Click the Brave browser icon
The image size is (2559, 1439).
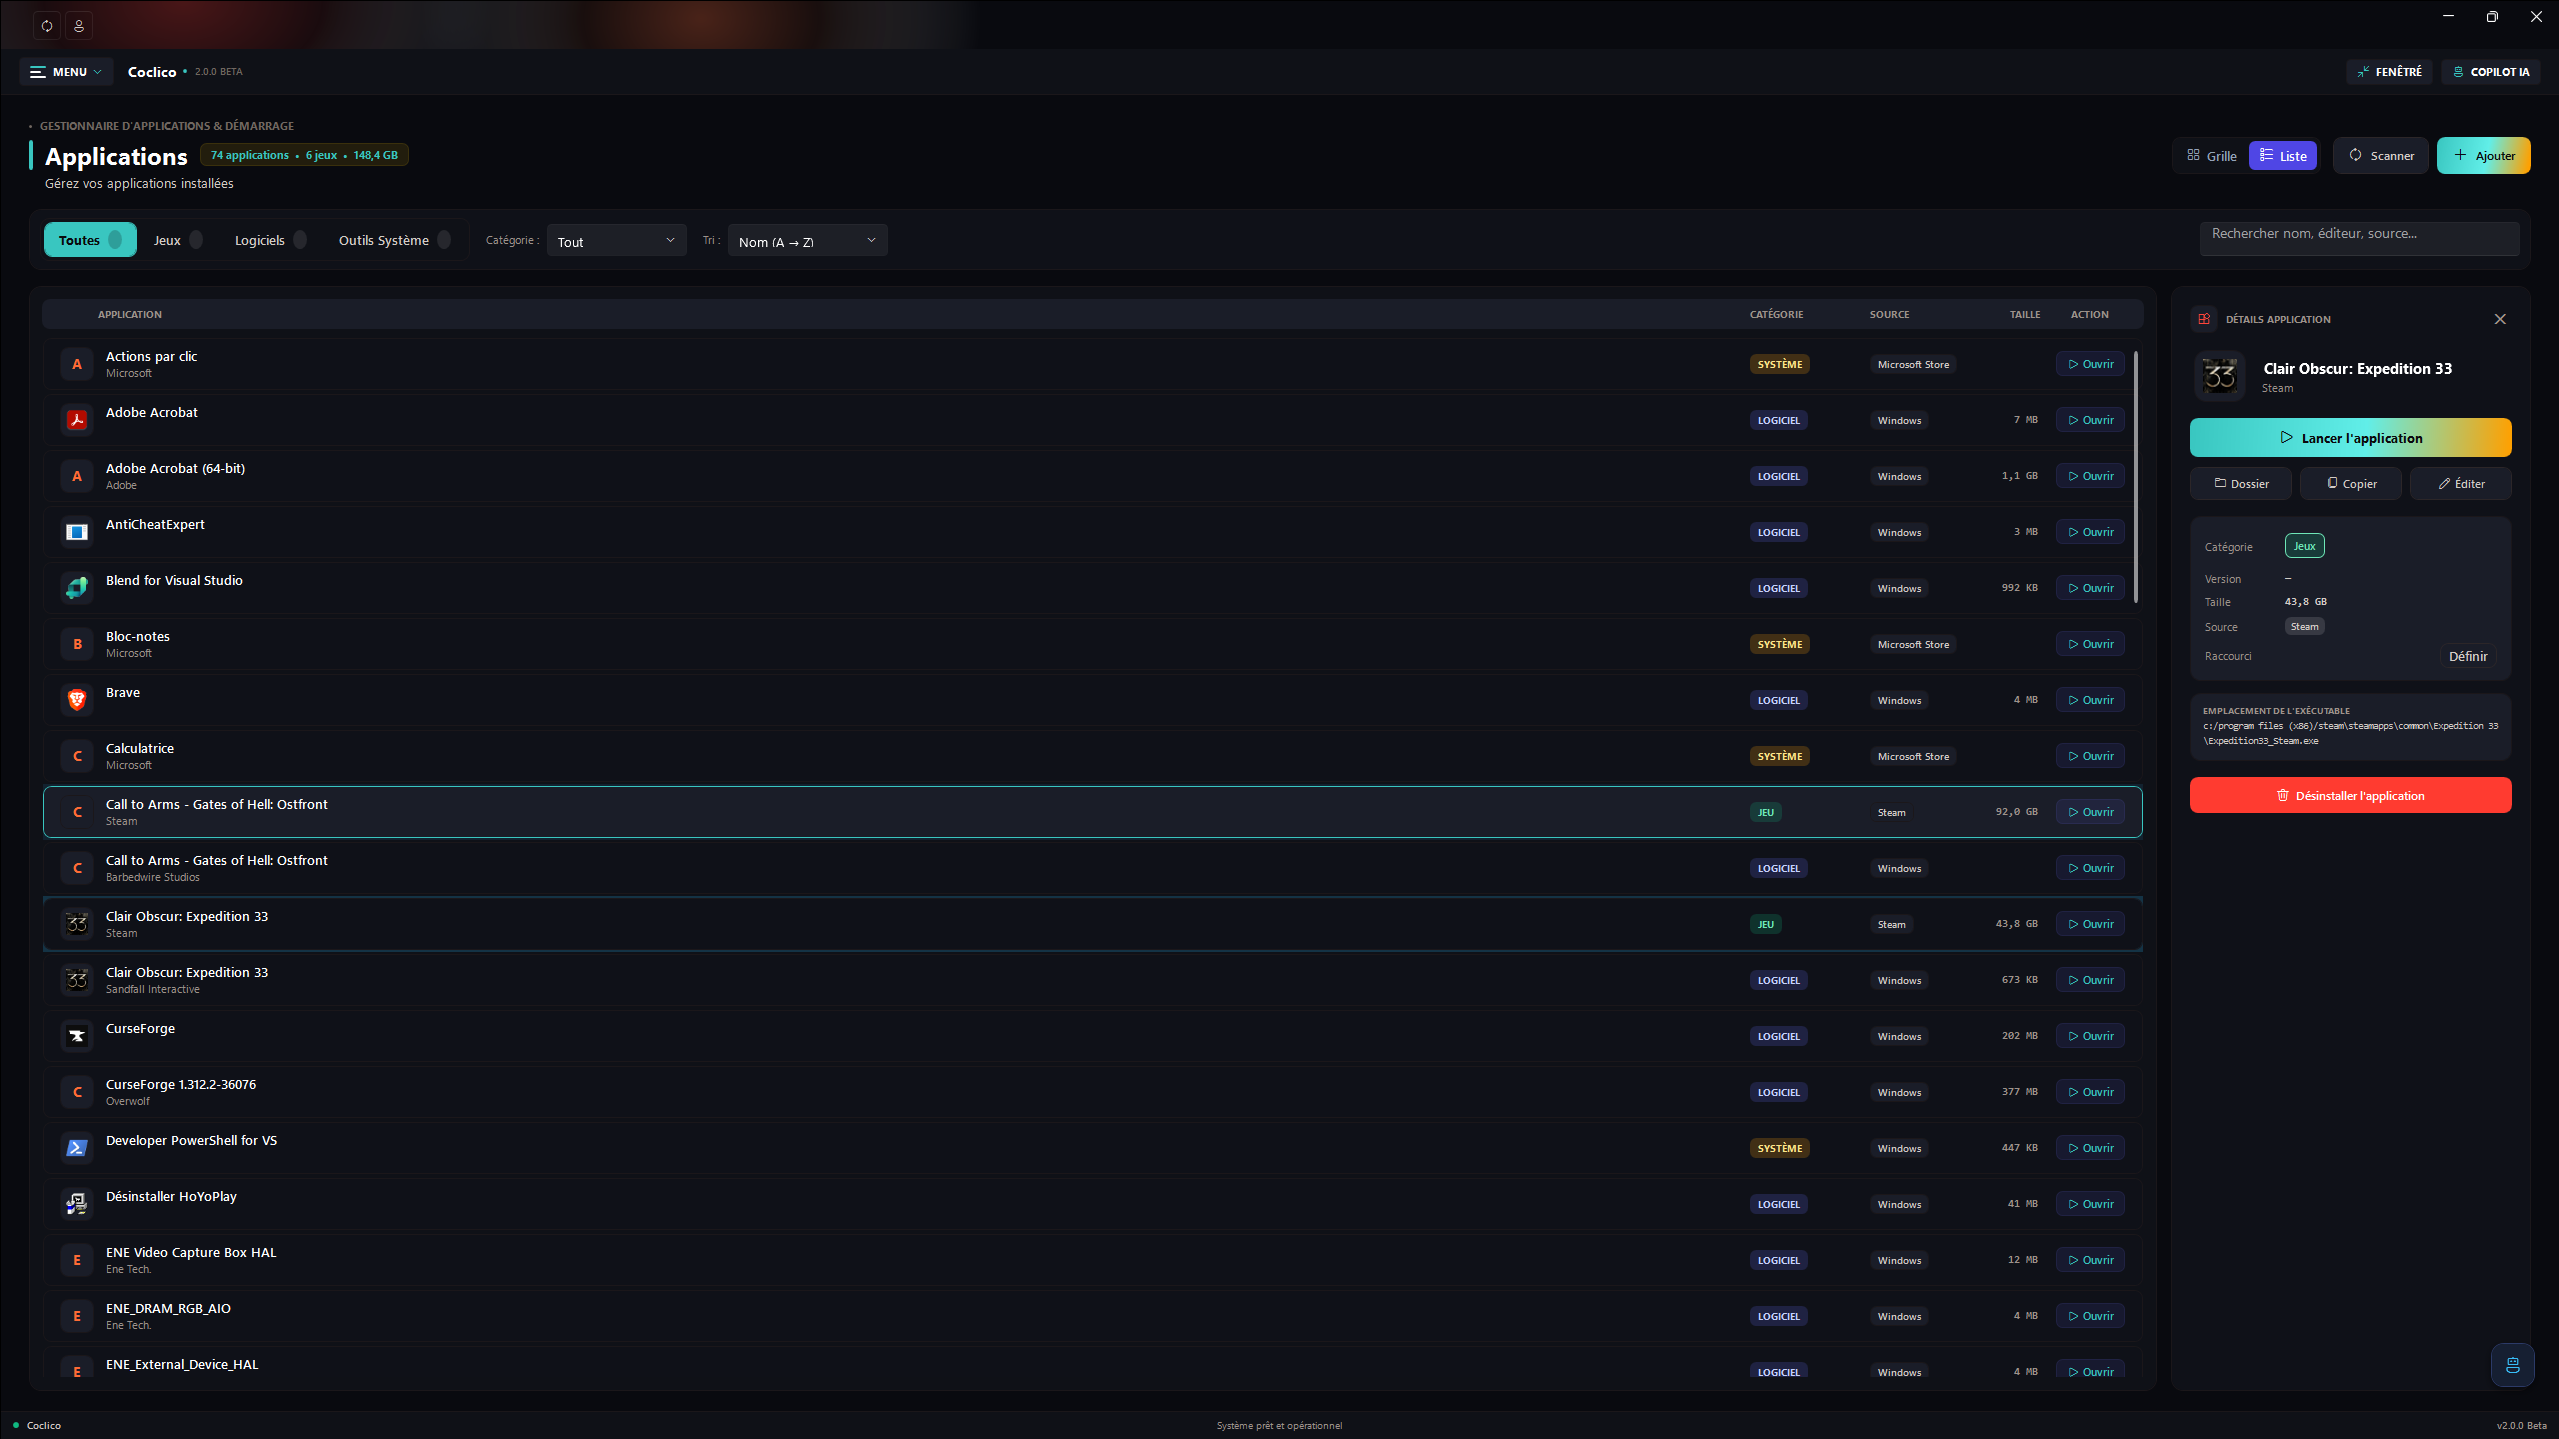tap(77, 700)
